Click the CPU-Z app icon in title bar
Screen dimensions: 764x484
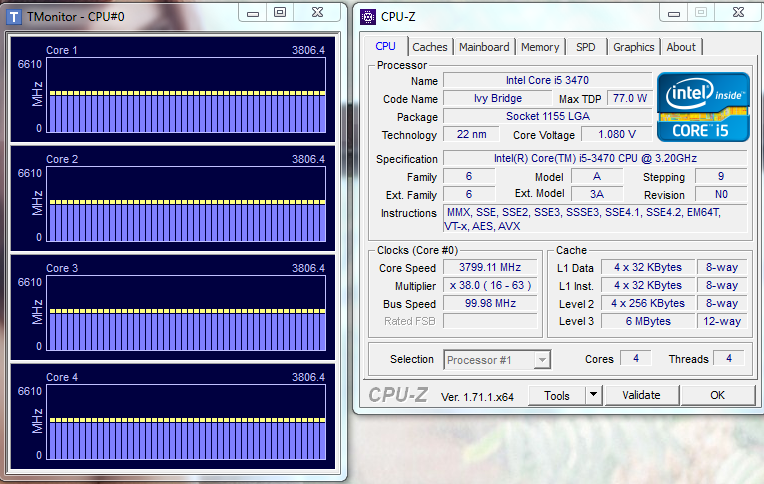[368, 17]
